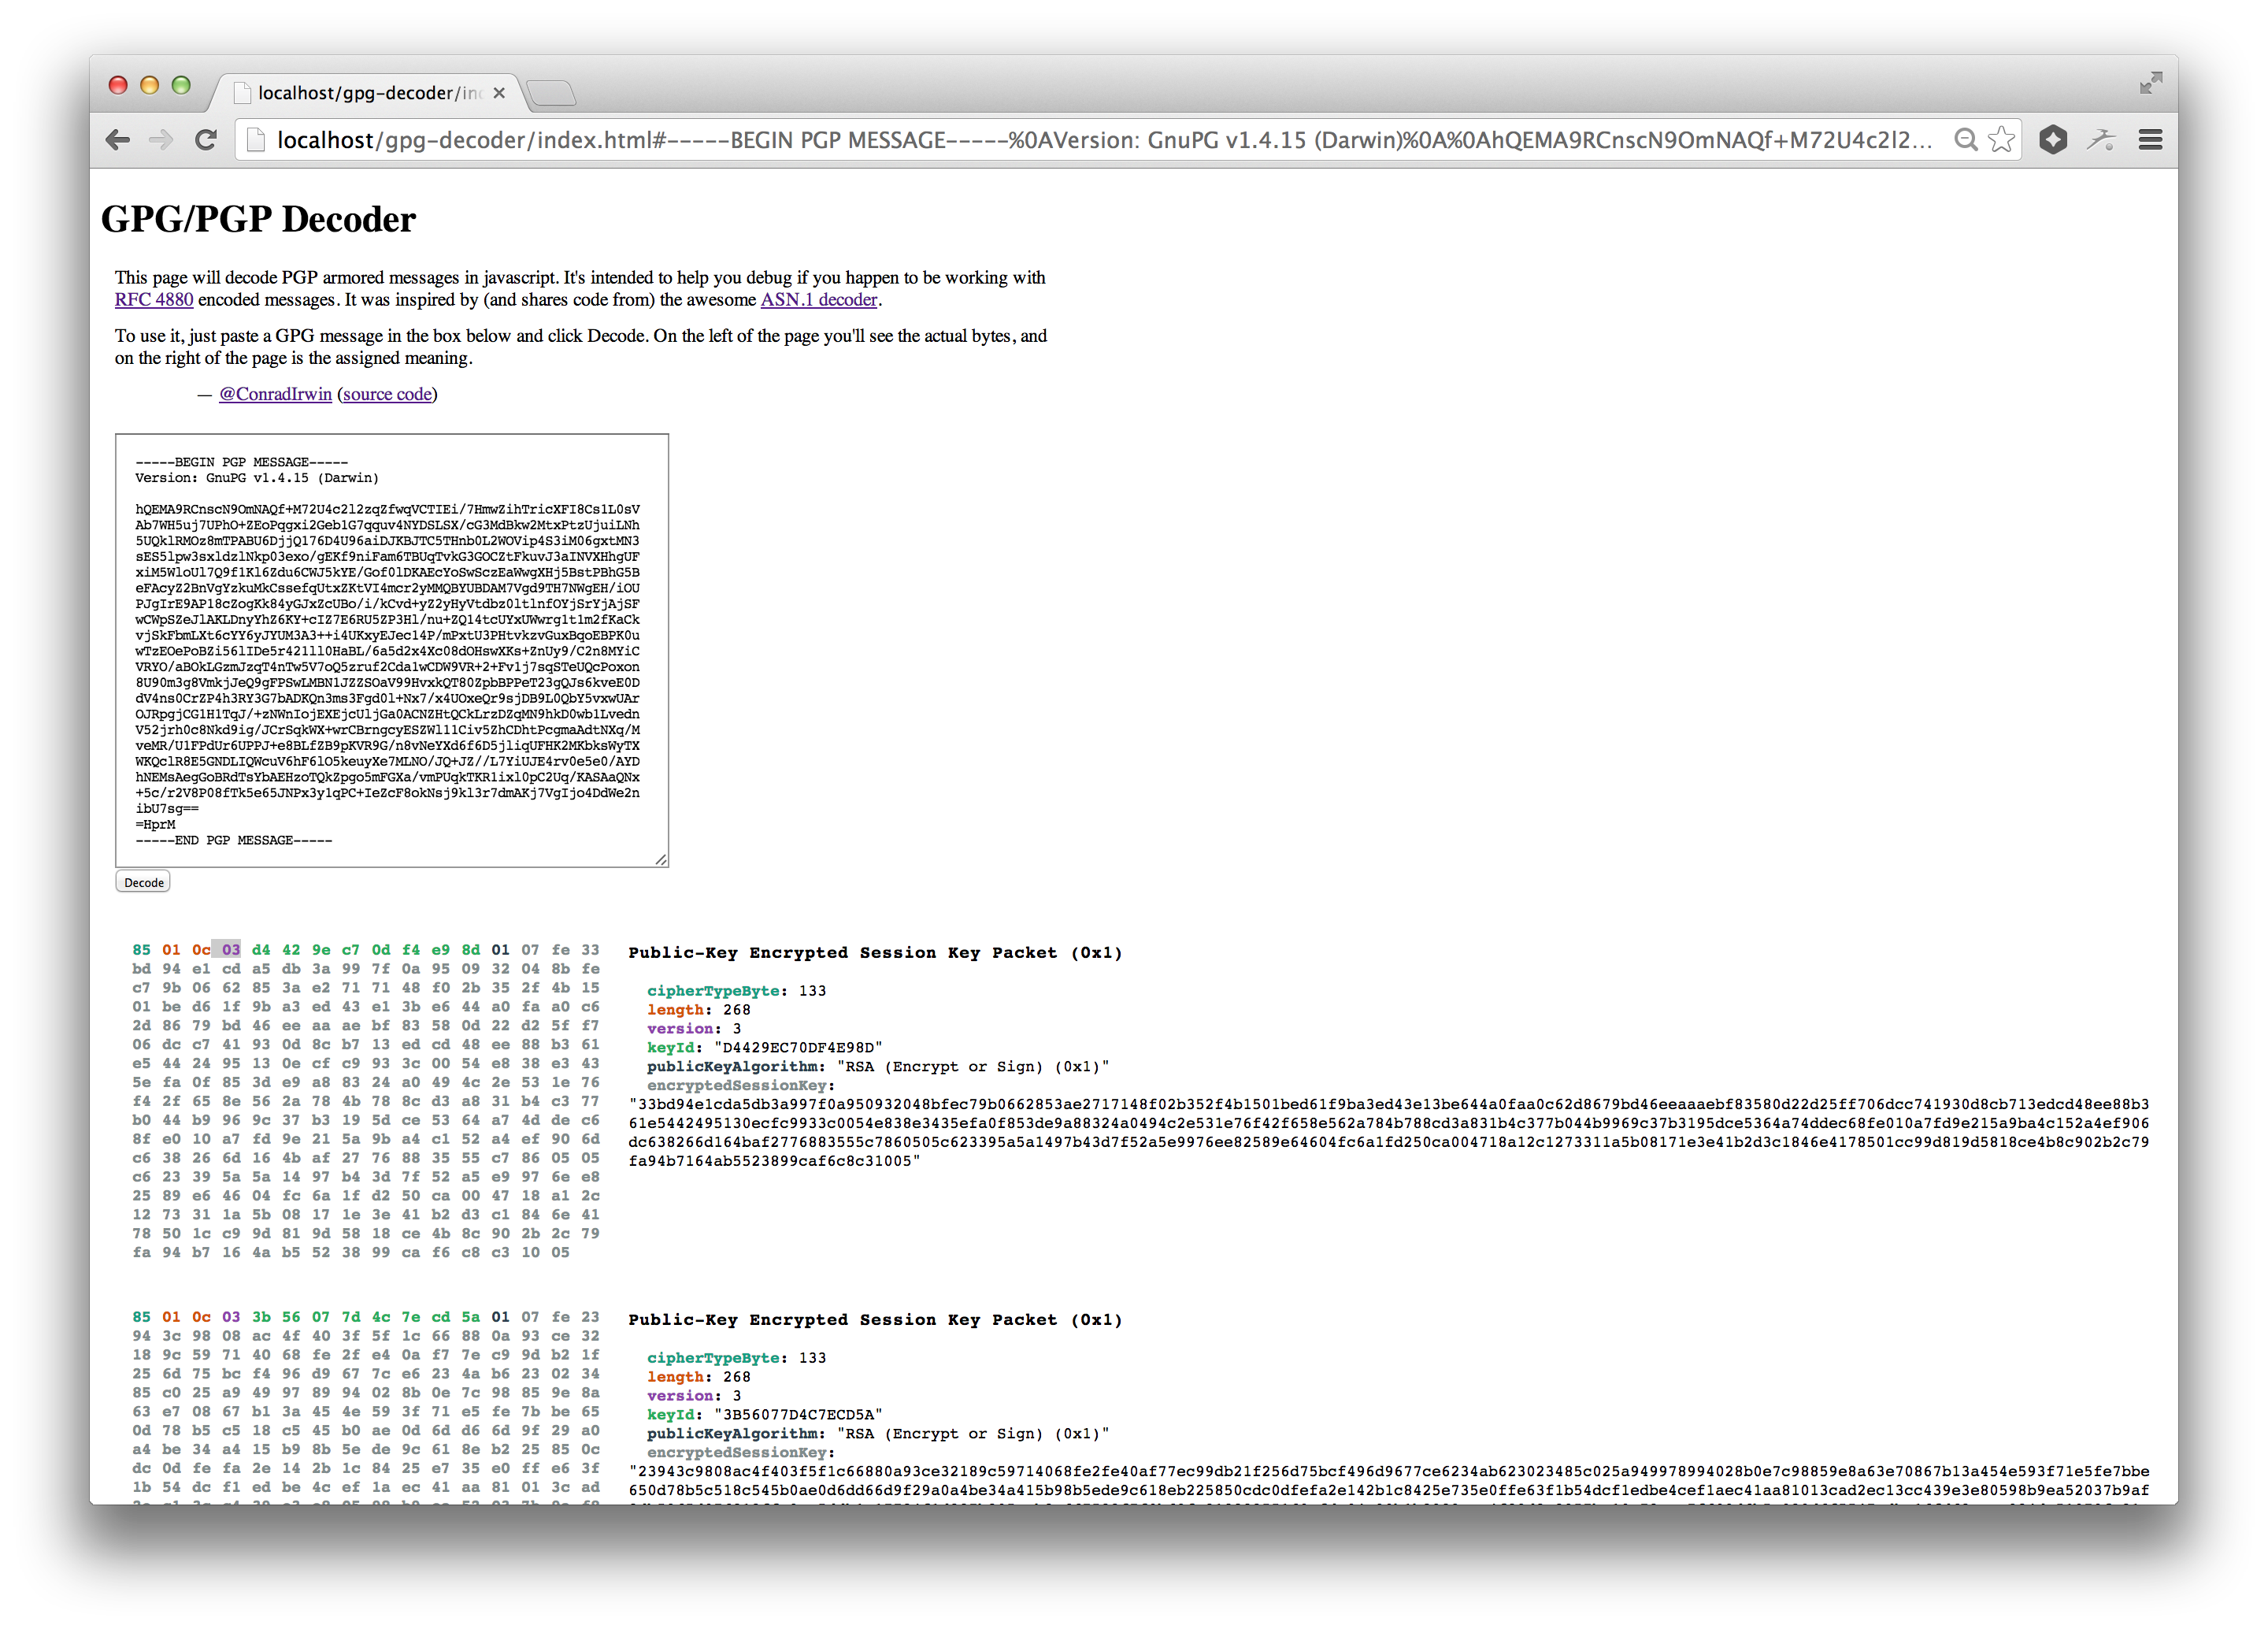
Task: Reload the GPG decoder page
Action: [x=206, y=140]
